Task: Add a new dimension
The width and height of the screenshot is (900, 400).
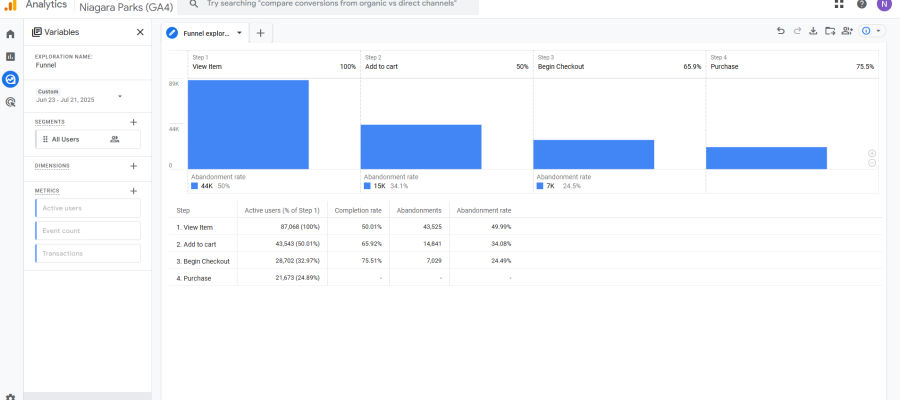Action: 134,166
